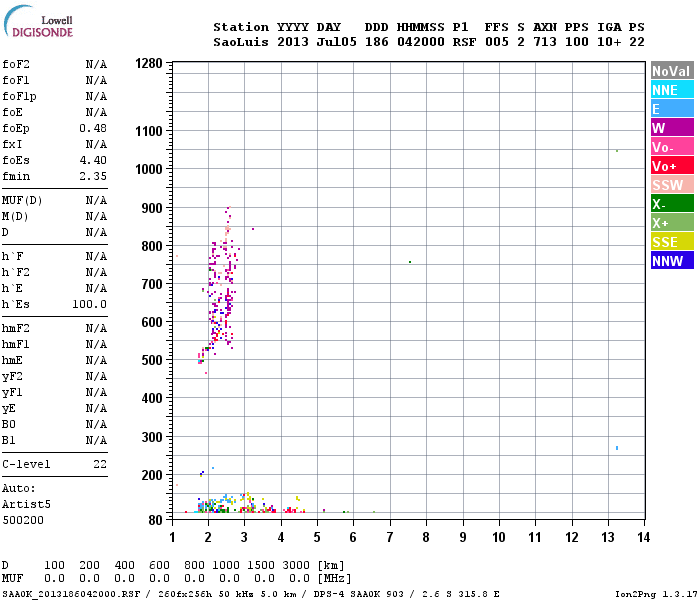
Task: Click the [km] unit label
Action: (x=331, y=565)
